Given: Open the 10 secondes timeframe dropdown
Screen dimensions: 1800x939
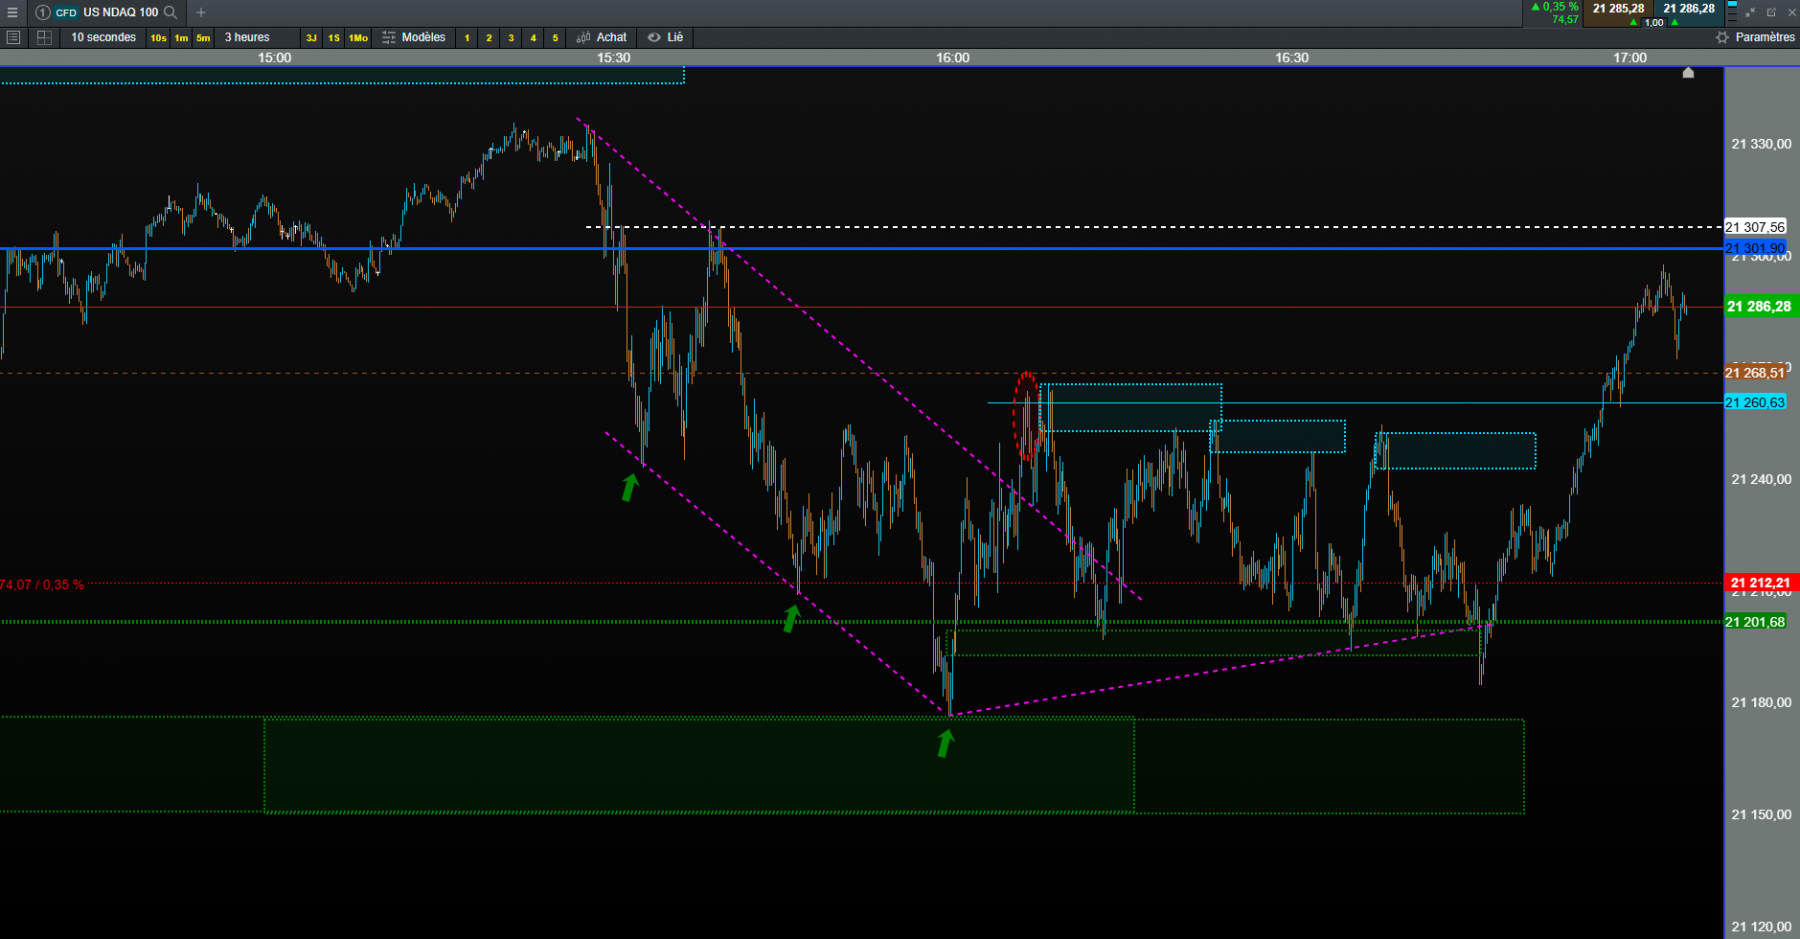Looking at the screenshot, I should pyautogui.click(x=103, y=37).
